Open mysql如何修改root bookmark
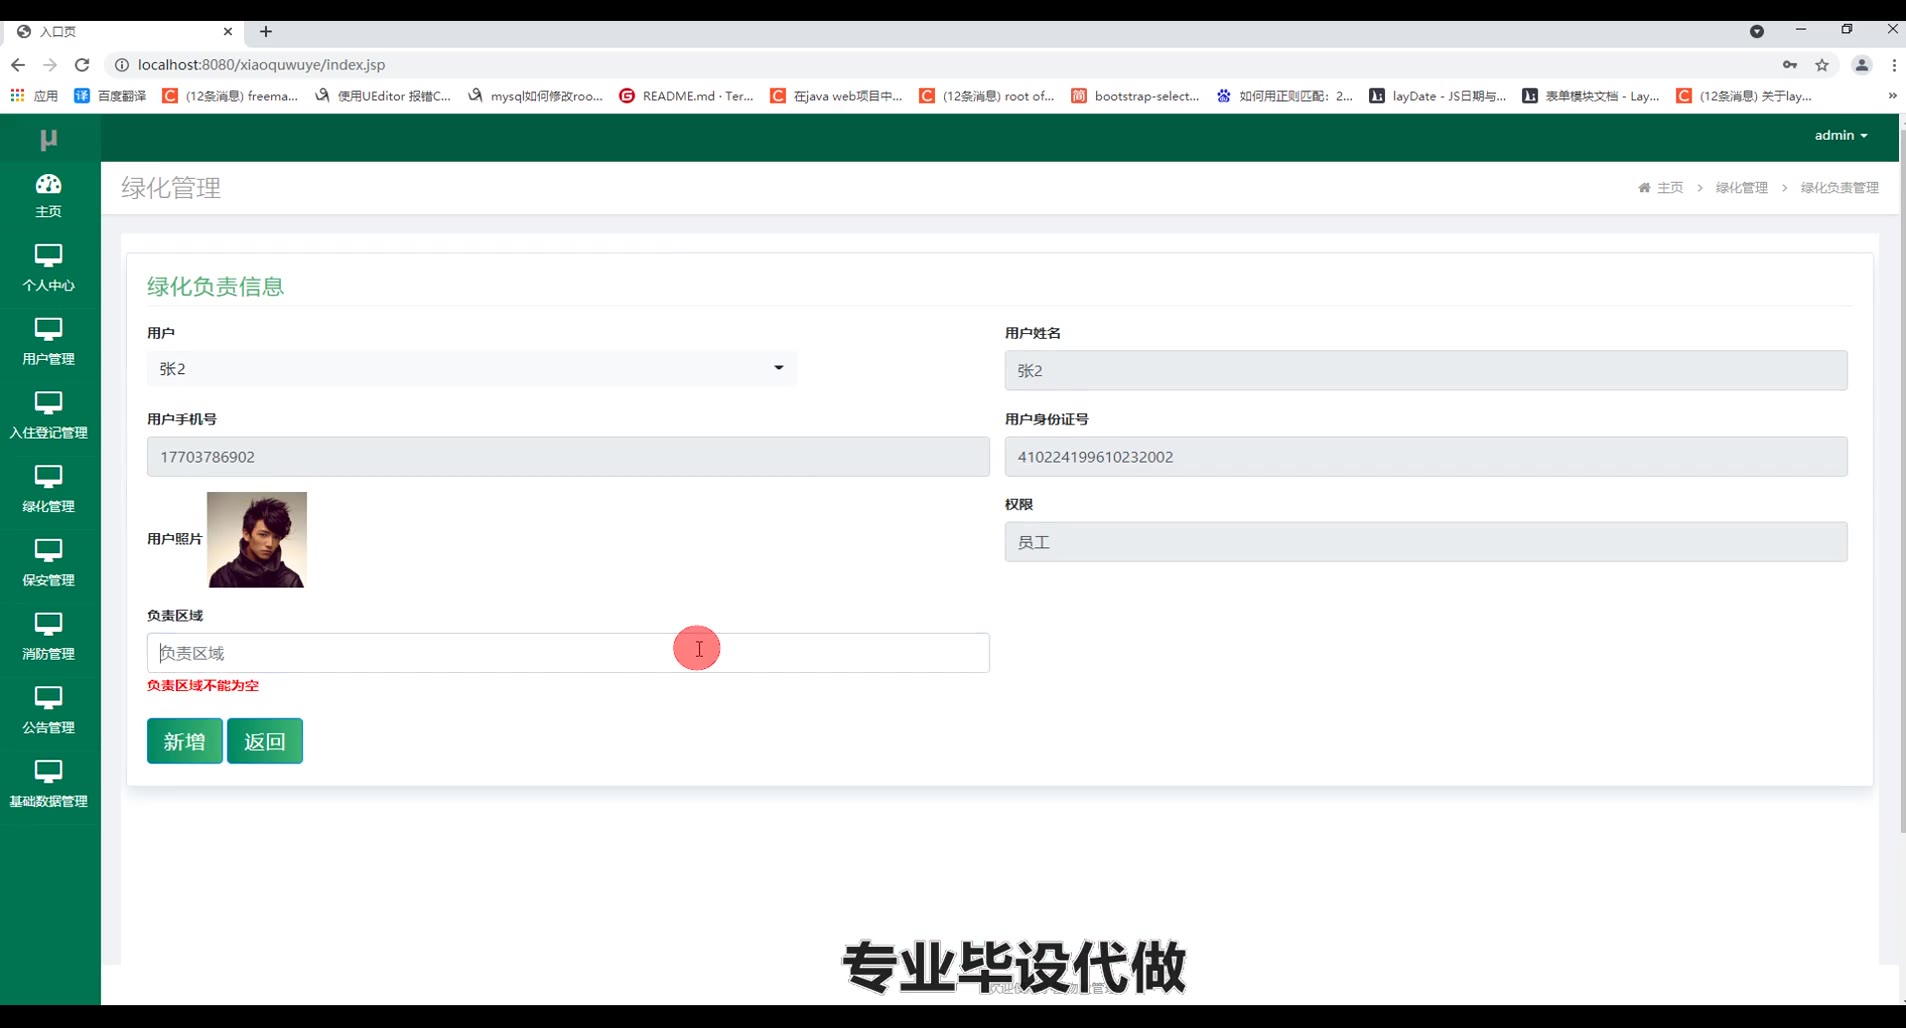This screenshot has width=1906, height=1028. [x=535, y=96]
